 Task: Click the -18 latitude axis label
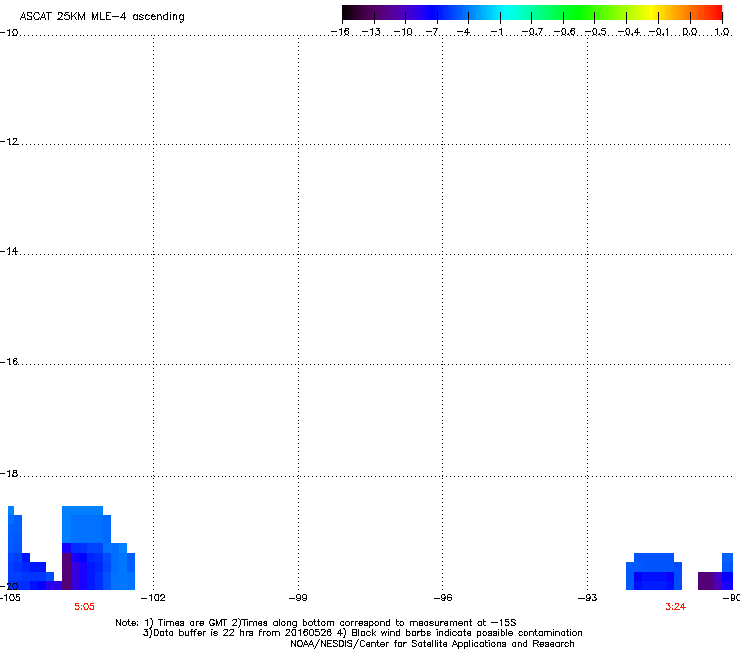point(9,473)
